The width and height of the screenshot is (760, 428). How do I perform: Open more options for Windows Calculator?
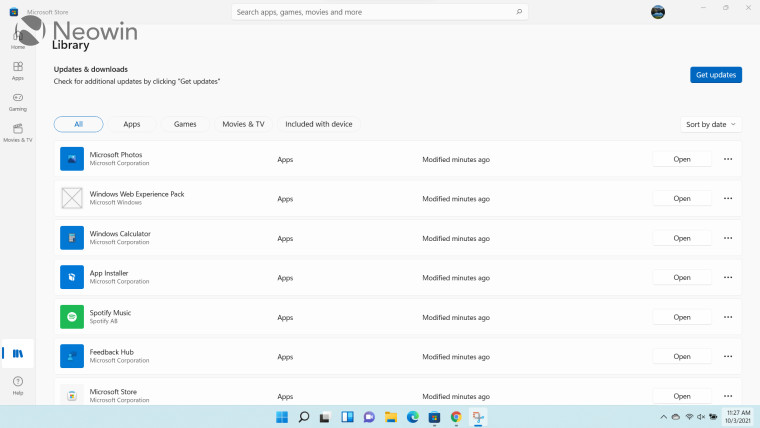(x=728, y=238)
